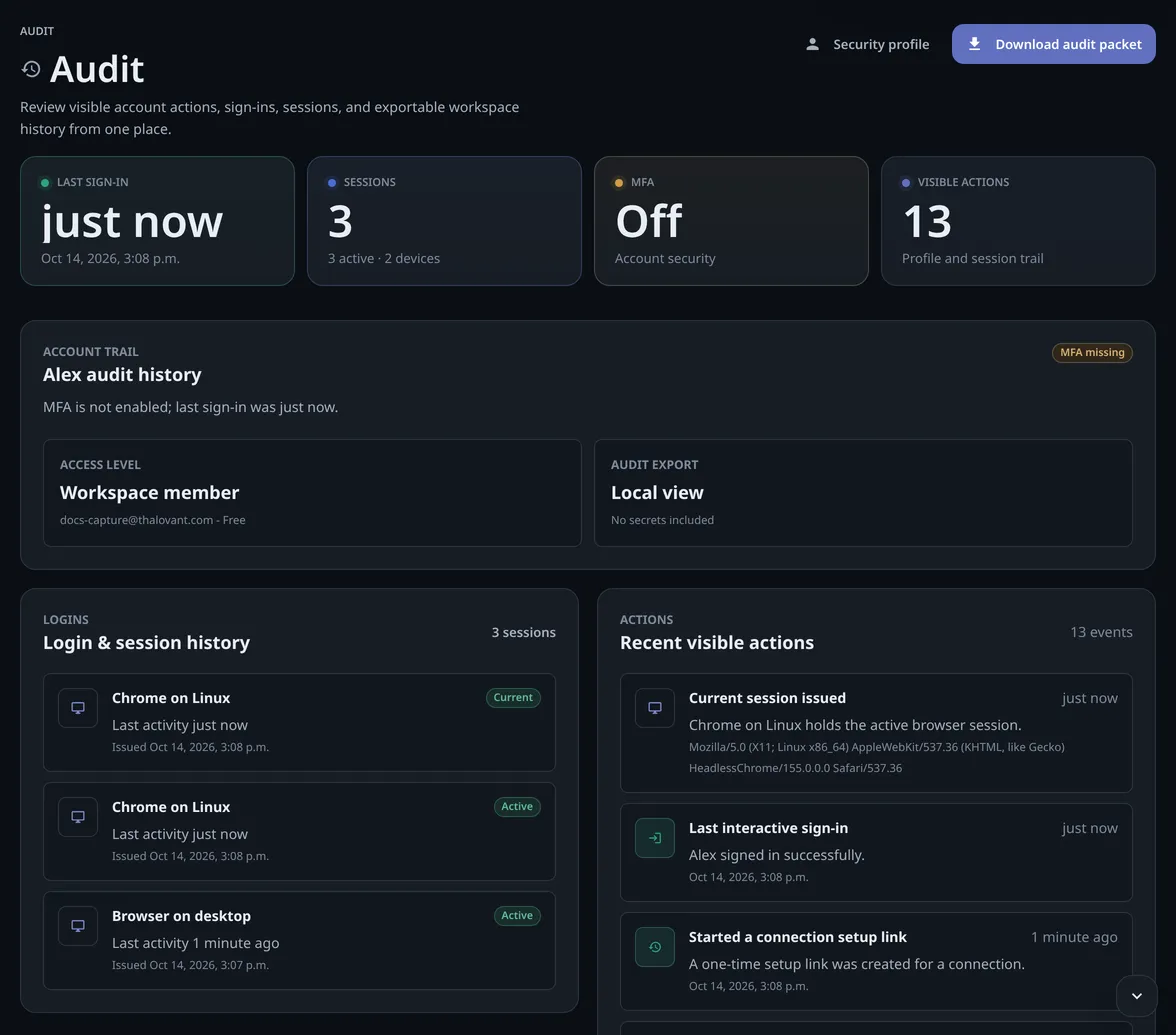Click 'Last activity 1 minute ago' text
The height and width of the screenshot is (1035, 1176).
pos(196,943)
